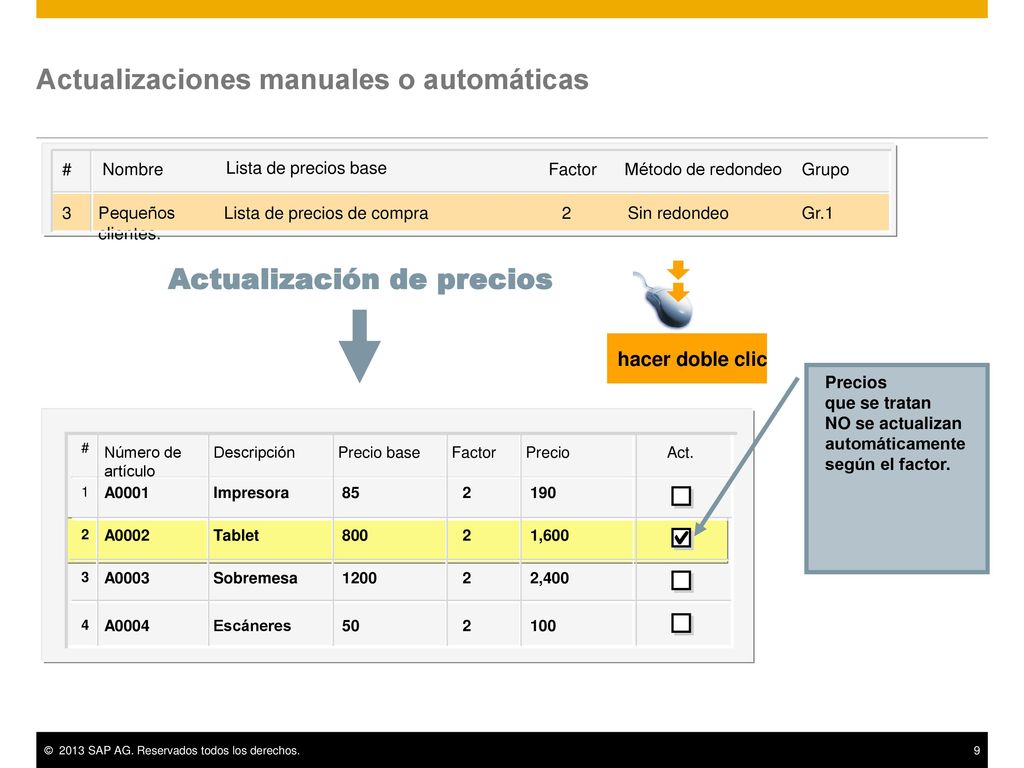Click 'Lista de precios base' column header

click(x=306, y=168)
